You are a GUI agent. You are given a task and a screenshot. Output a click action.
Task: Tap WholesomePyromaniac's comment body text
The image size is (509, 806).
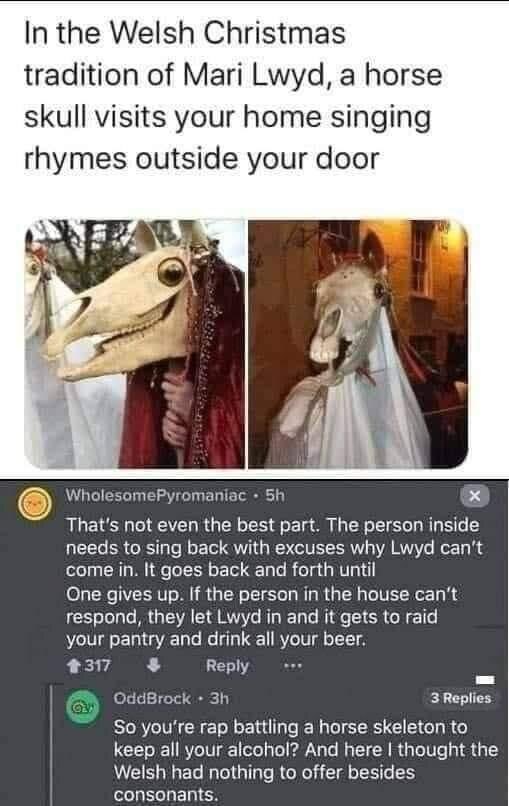(x=274, y=582)
